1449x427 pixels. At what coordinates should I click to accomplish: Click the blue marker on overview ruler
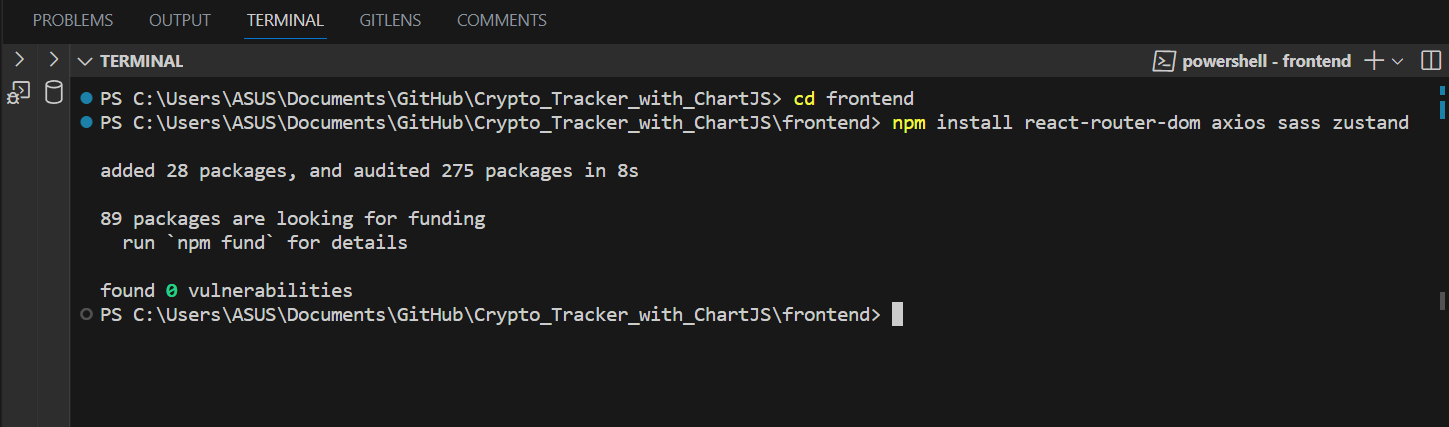[1442, 102]
